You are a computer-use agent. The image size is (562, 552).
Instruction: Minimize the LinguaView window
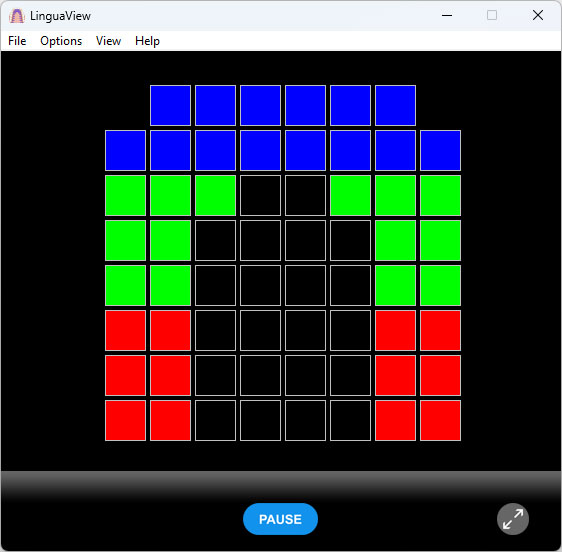click(x=447, y=15)
